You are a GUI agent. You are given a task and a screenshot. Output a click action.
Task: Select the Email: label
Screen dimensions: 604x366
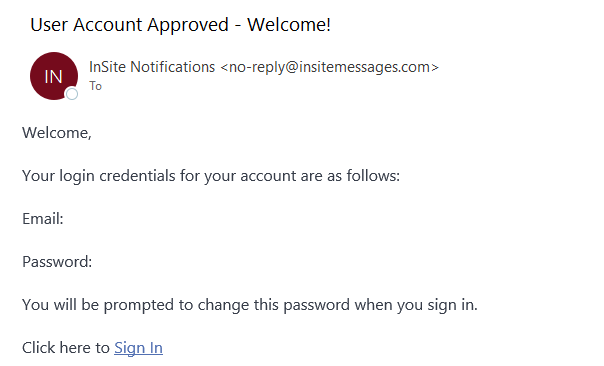(x=43, y=219)
